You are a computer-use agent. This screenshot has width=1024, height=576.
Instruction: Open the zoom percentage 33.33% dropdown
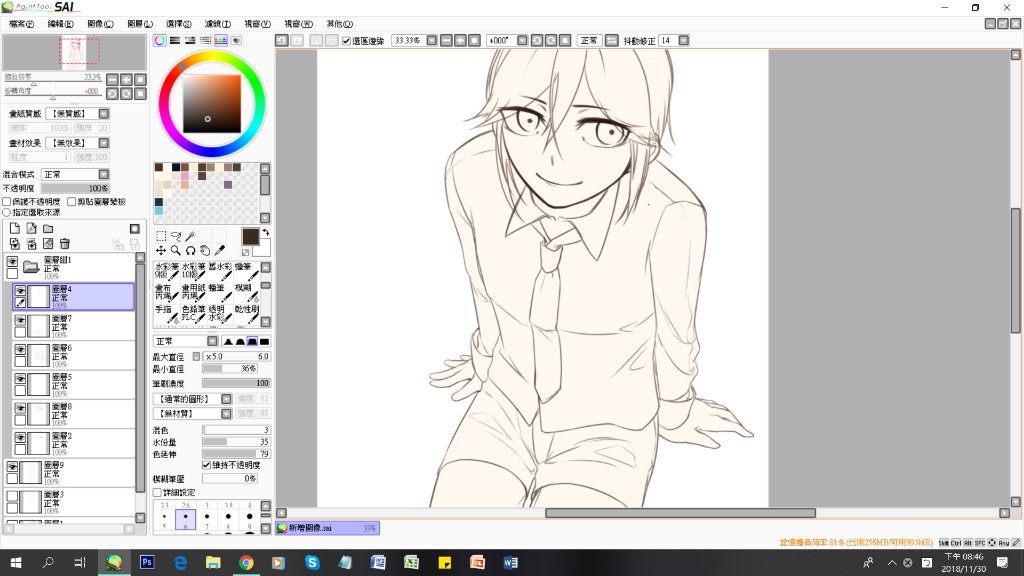(432, 40)
